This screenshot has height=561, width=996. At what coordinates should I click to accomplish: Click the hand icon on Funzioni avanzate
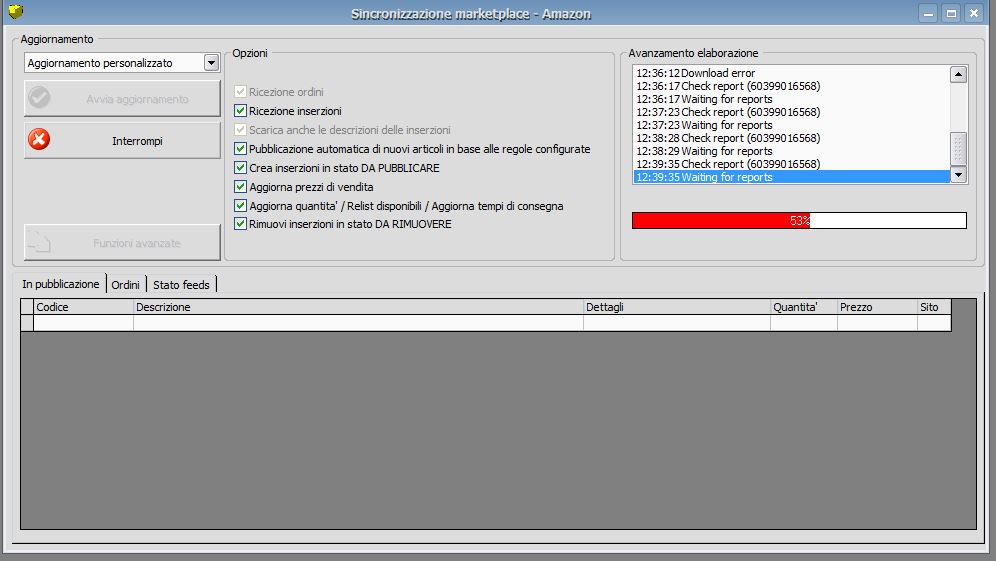pos(39,242)
